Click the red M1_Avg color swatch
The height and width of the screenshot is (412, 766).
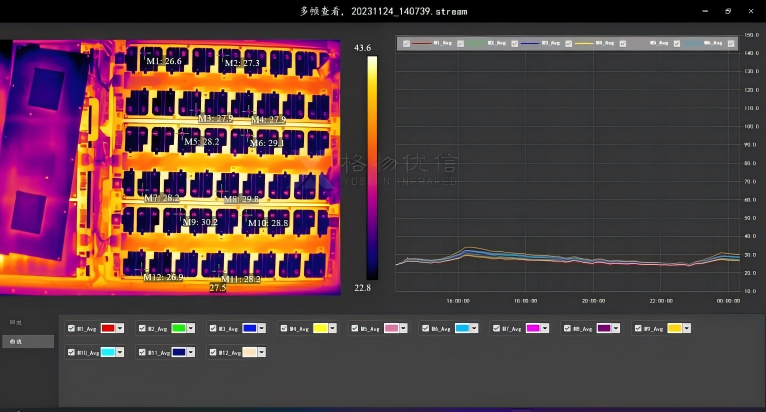pyautogui.click(x=108, y=328)
